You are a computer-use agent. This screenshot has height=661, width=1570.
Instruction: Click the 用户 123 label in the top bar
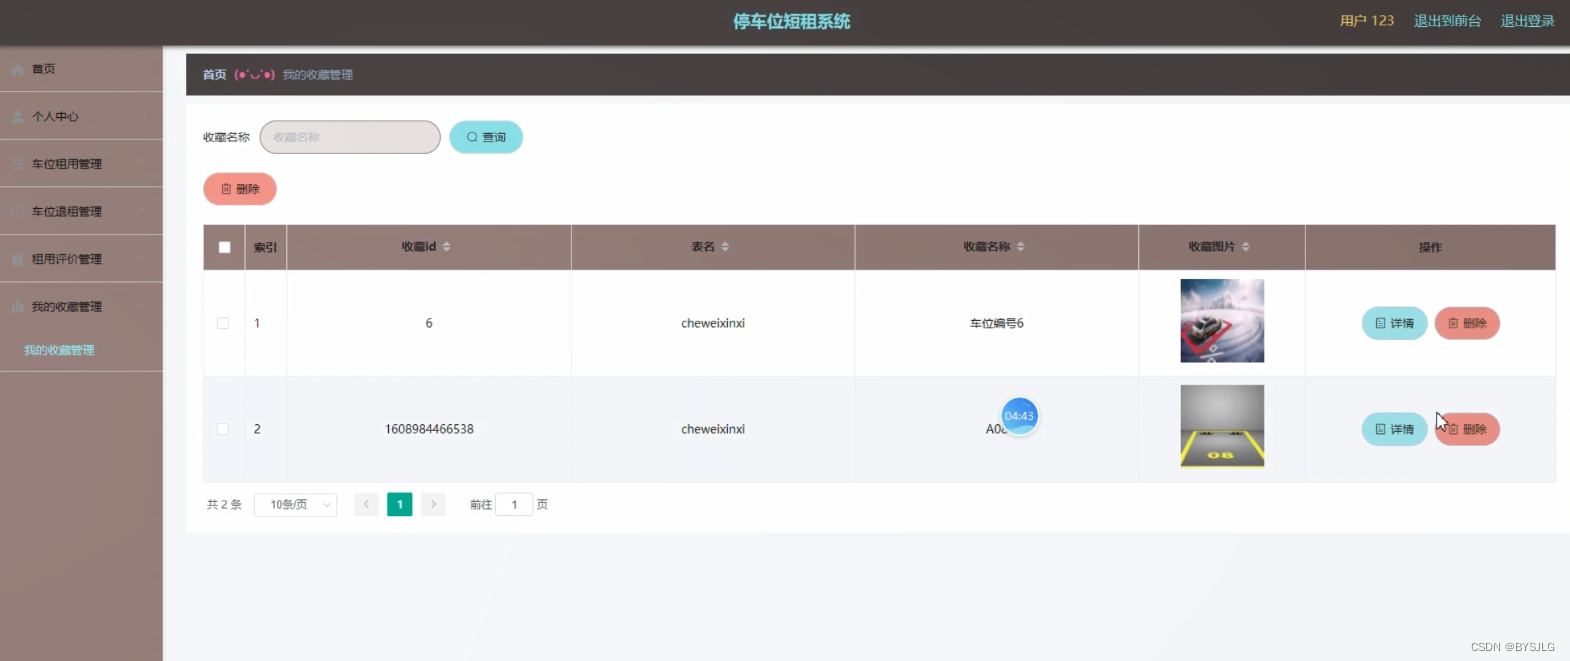(1367, 21)
